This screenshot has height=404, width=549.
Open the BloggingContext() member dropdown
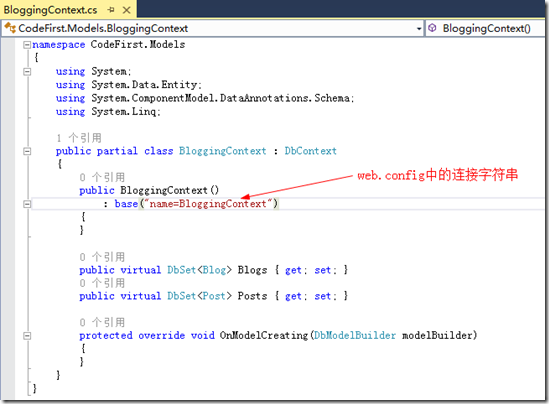pyautogui.click(x=485, y=28)
